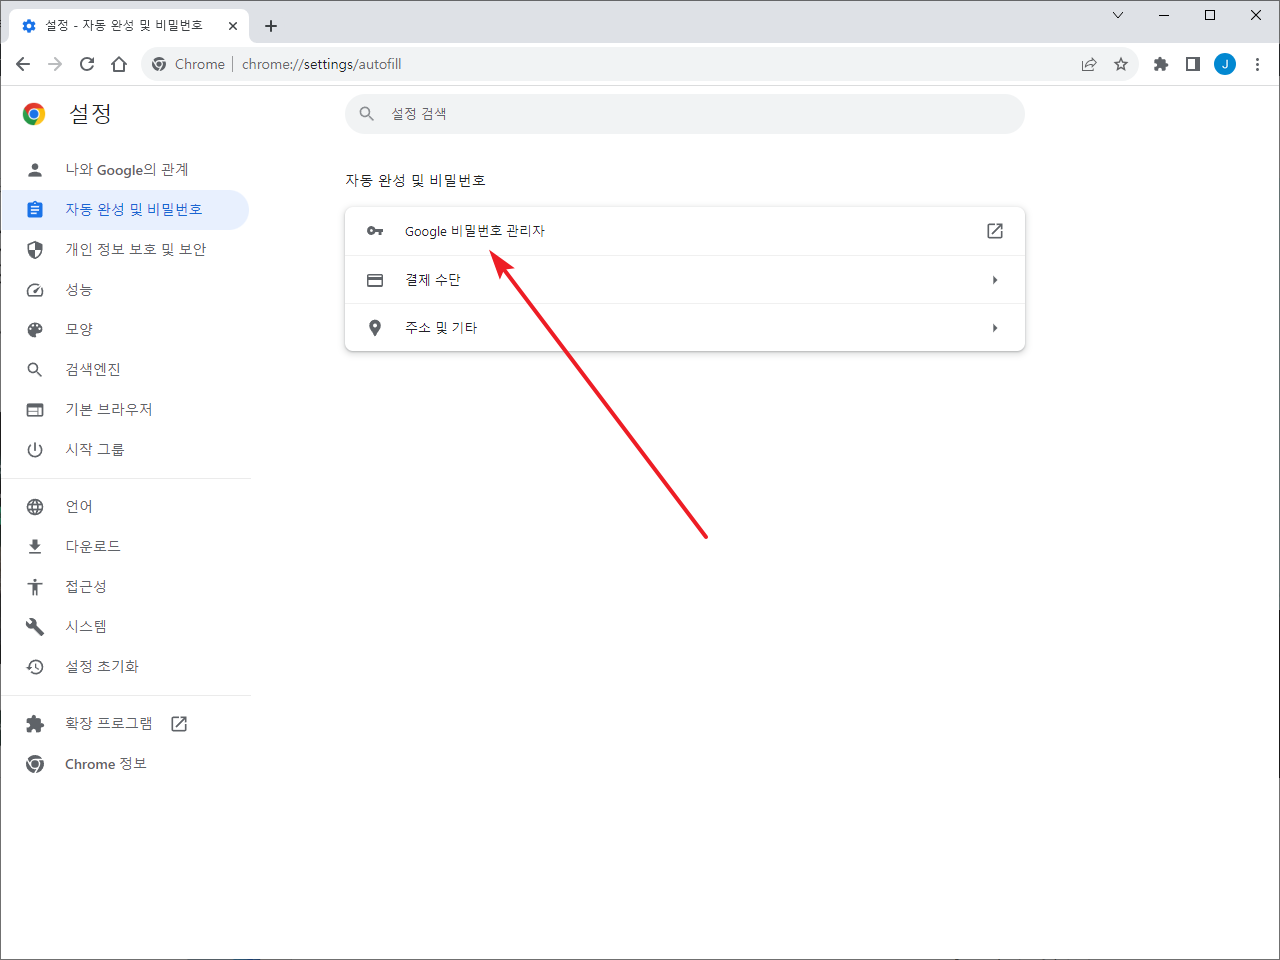Bookmark this page with the star icon
1280x960 pixels.
coord(1121,64)
